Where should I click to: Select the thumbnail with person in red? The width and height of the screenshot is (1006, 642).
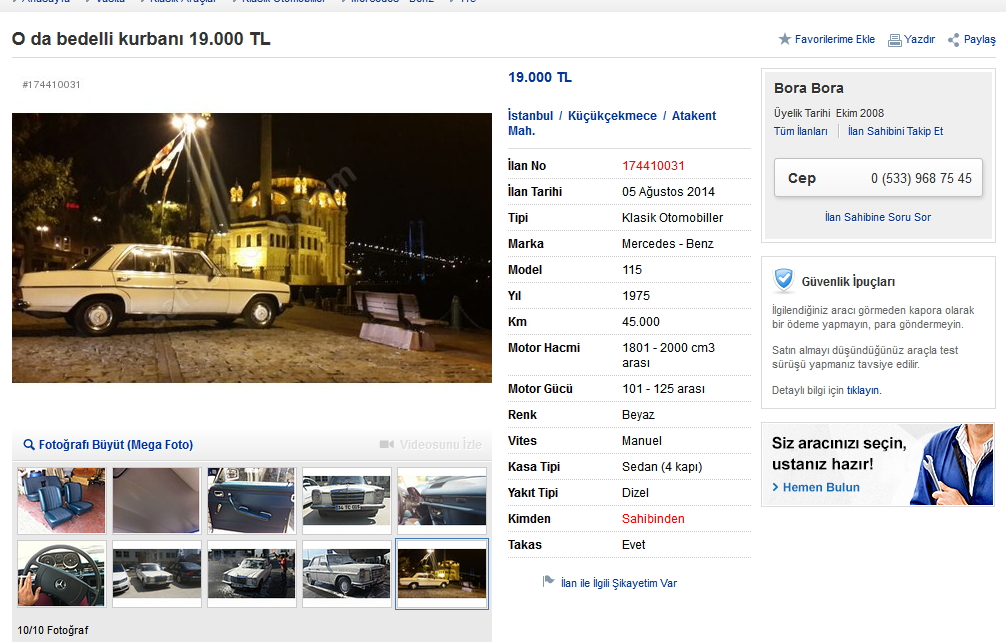(x=252, y=573)
